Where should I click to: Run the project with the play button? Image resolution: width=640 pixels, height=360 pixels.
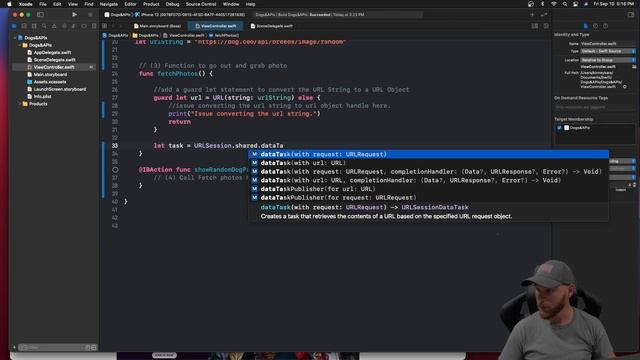click(x=74, y=15)
